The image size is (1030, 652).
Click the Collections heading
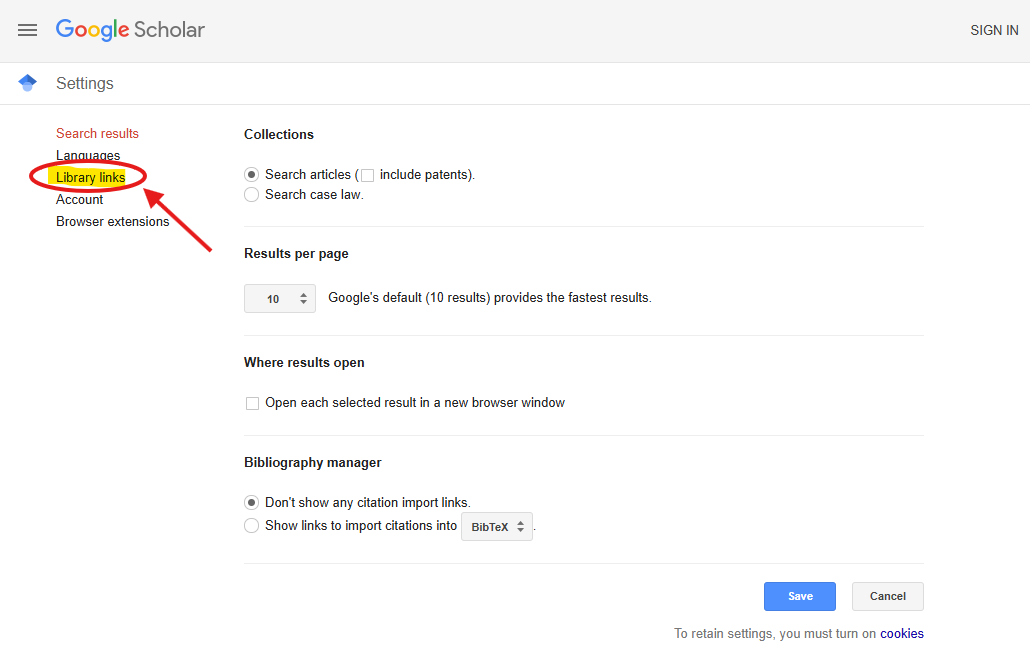(x=279, y=134)
